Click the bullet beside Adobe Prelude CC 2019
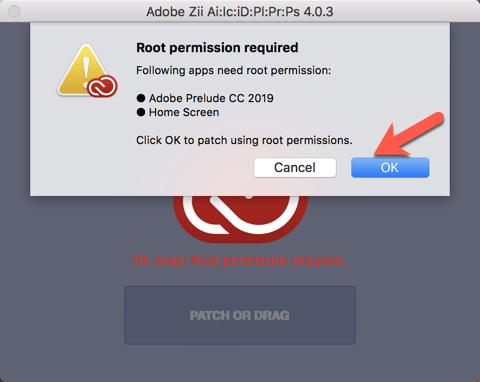Viewport: 480px width, 382px height. point(141,98)
